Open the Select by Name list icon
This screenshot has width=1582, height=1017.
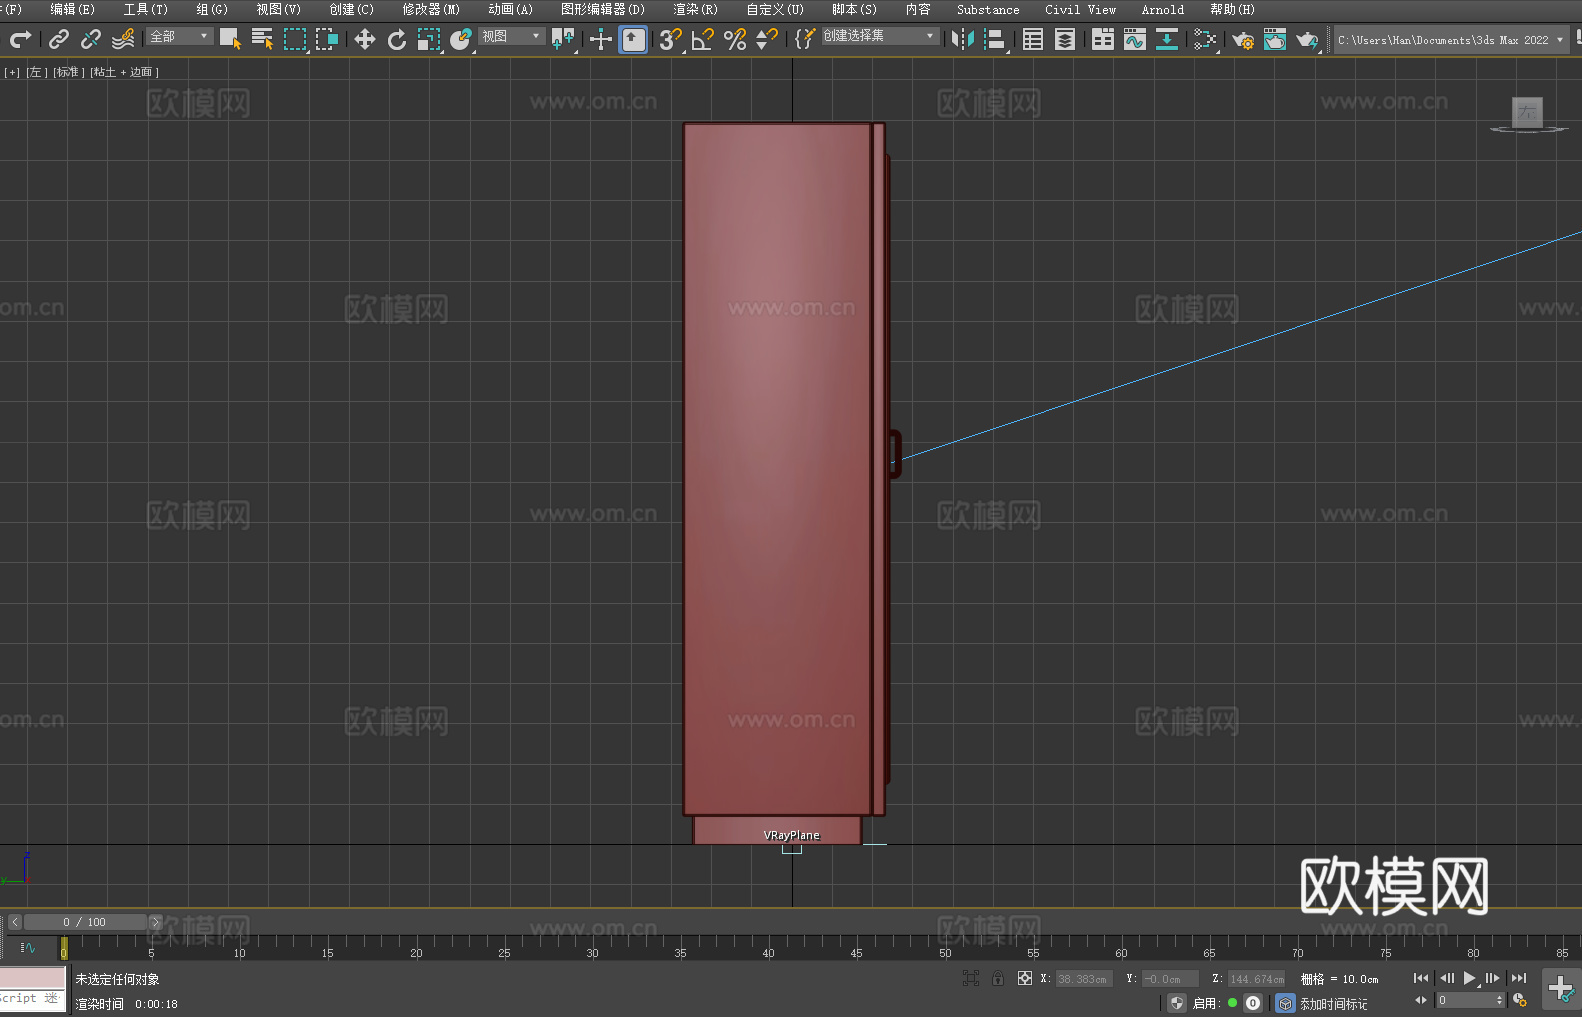click(x=262, y=39)
